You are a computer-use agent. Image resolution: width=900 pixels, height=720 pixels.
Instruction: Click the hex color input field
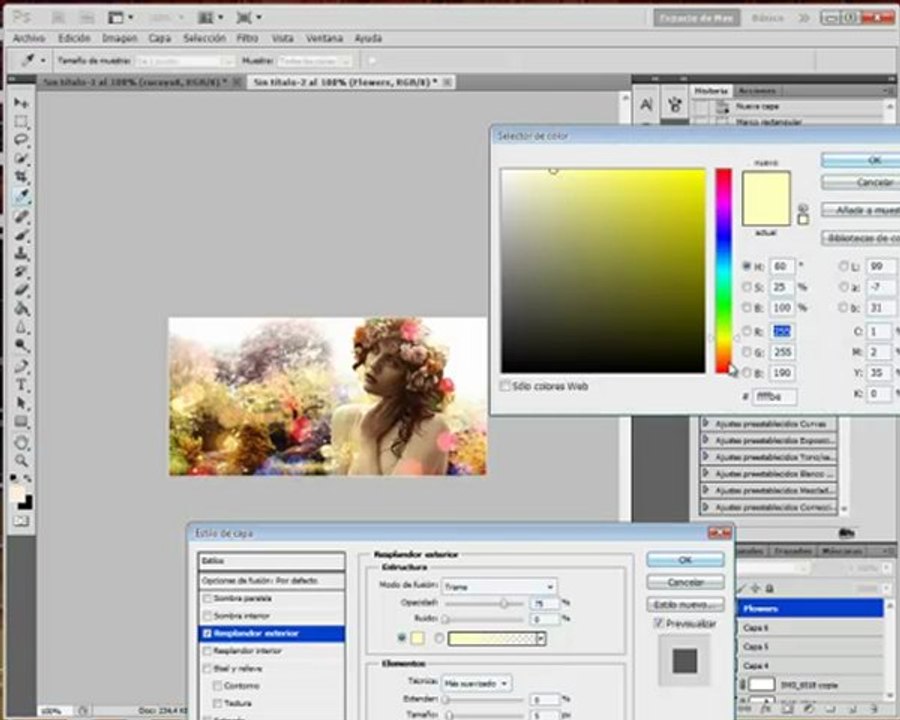click(774, 396)
